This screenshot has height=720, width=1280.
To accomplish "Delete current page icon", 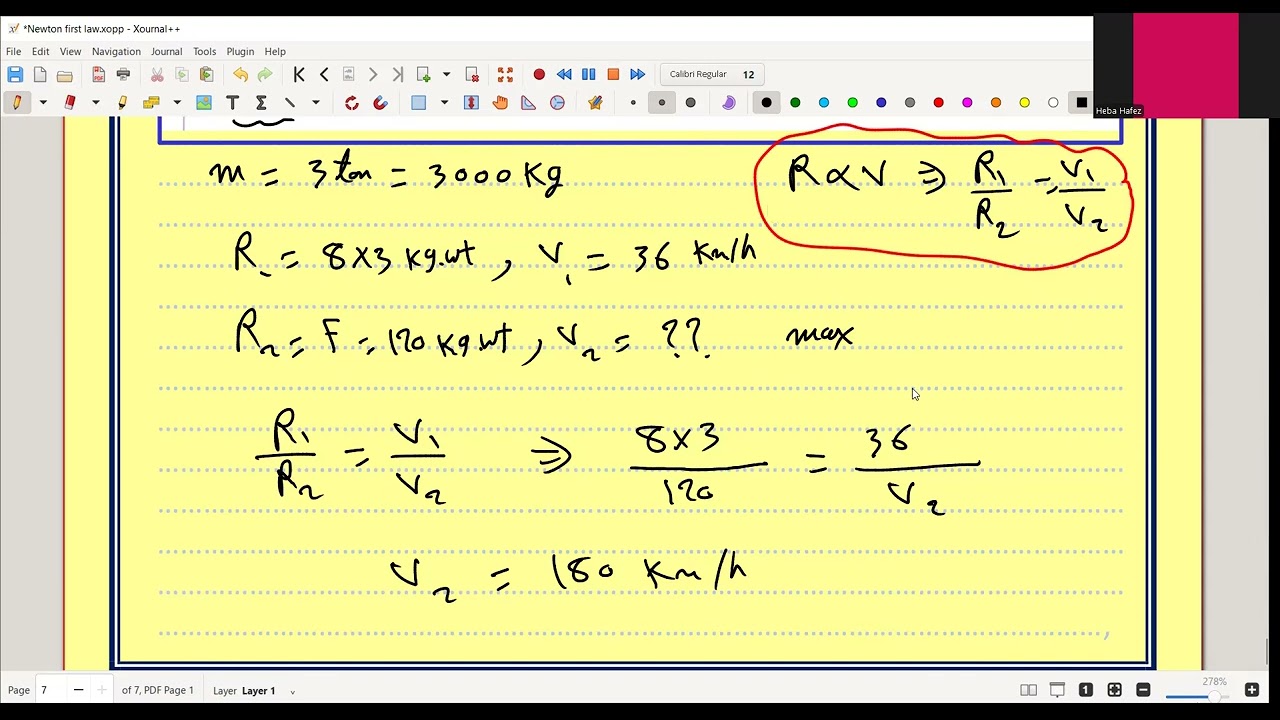I will (x=472, y=74).
